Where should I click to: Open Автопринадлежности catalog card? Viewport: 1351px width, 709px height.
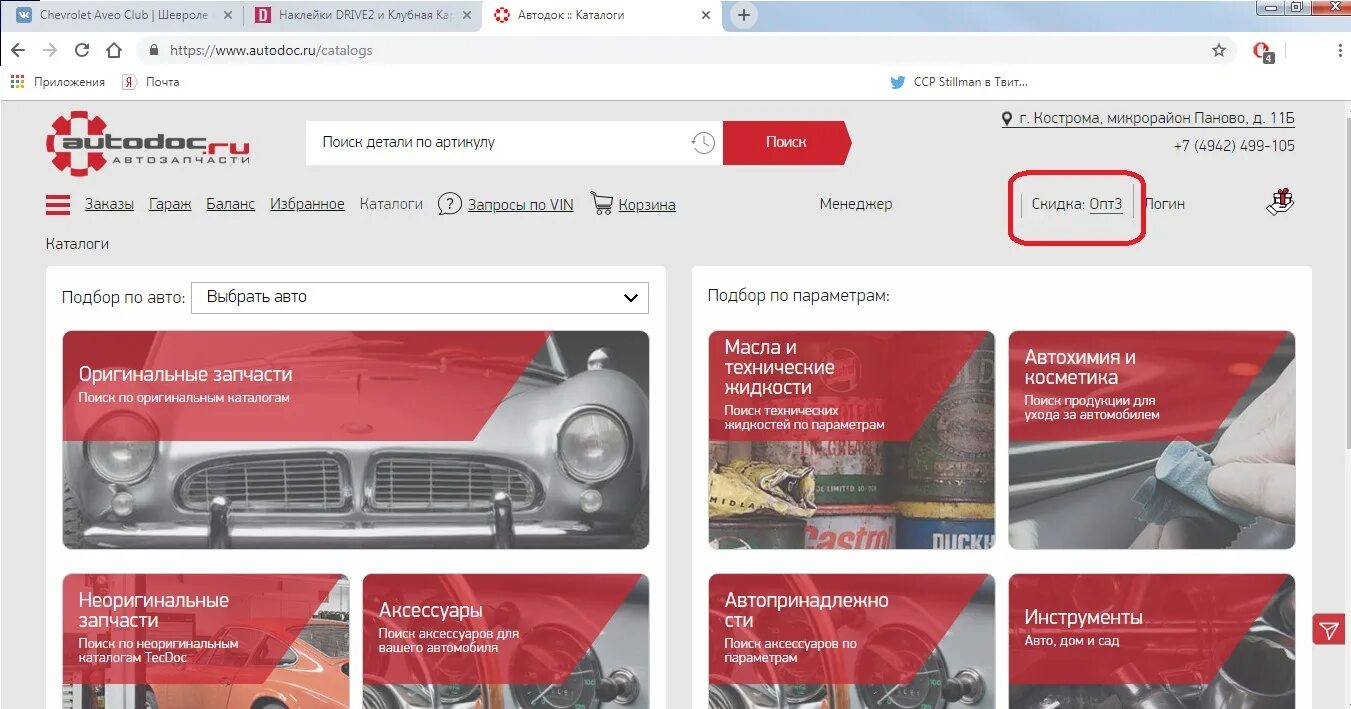click(852, 641)
